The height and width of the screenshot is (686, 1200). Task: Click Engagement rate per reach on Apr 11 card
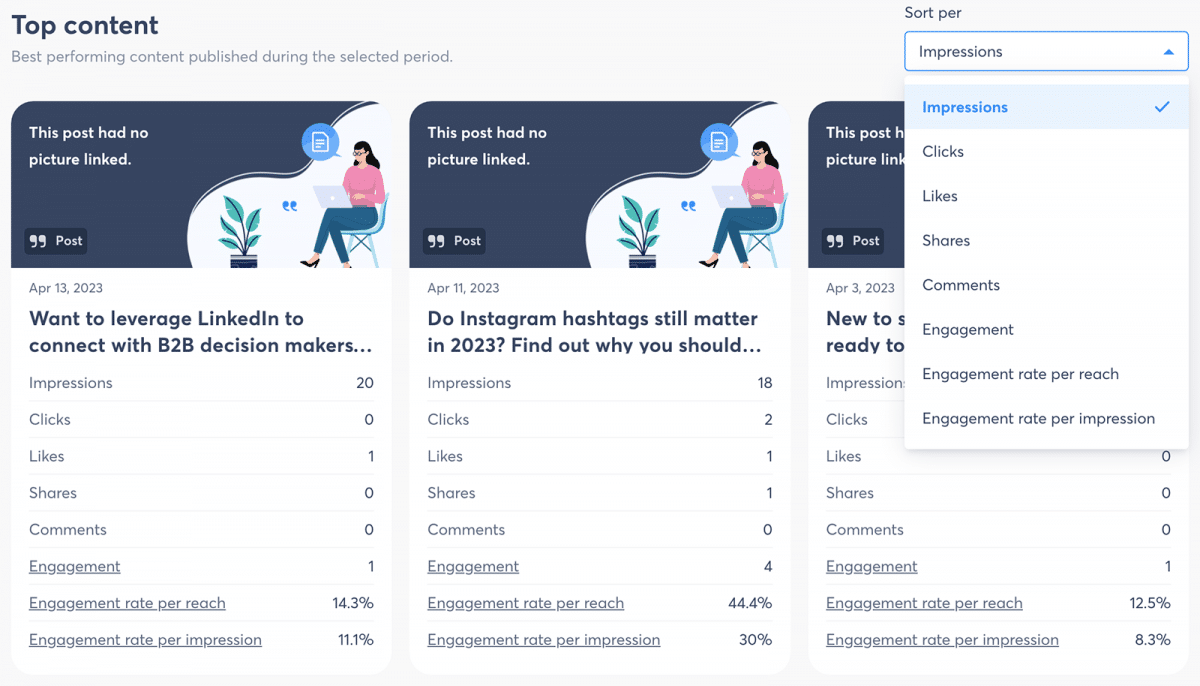click(x=526, y=603)
